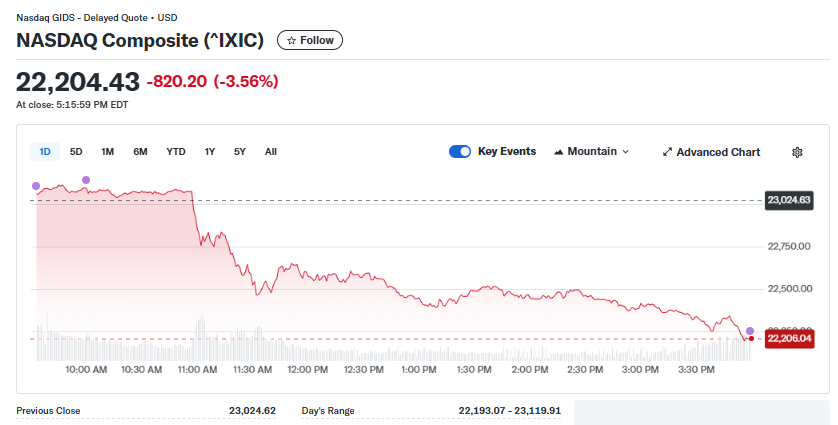Open the Advanced Chart view
This screenshot has width=838, height=425.
point(718,152)
